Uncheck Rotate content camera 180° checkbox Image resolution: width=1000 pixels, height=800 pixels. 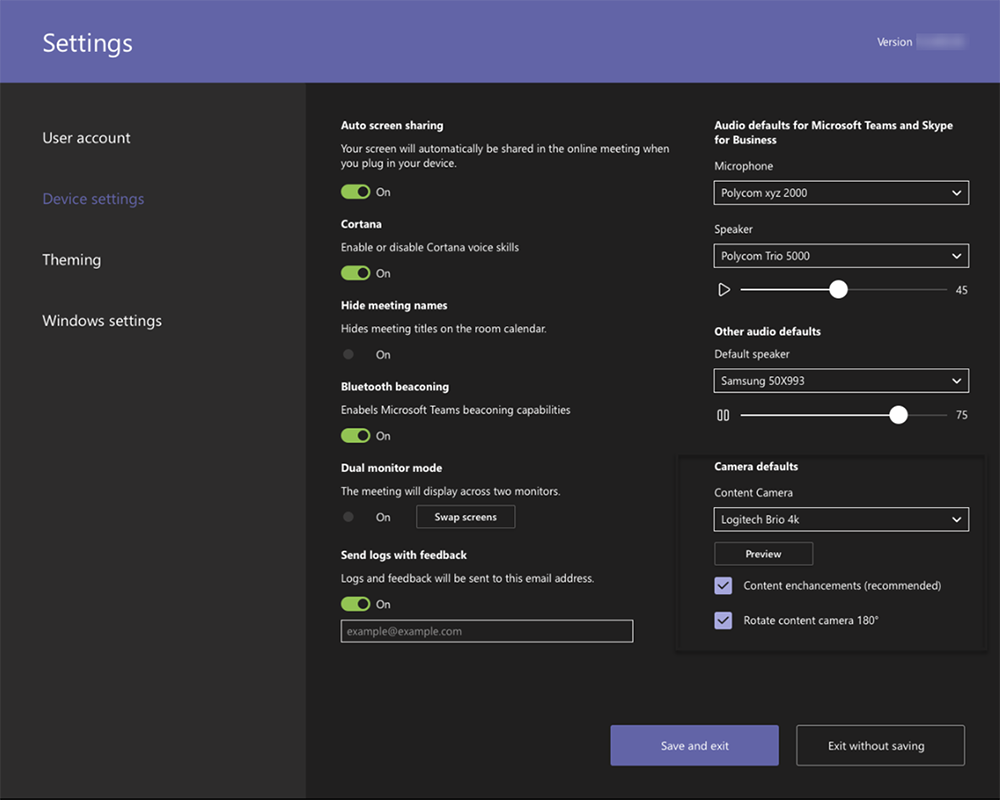click(723, 620)
